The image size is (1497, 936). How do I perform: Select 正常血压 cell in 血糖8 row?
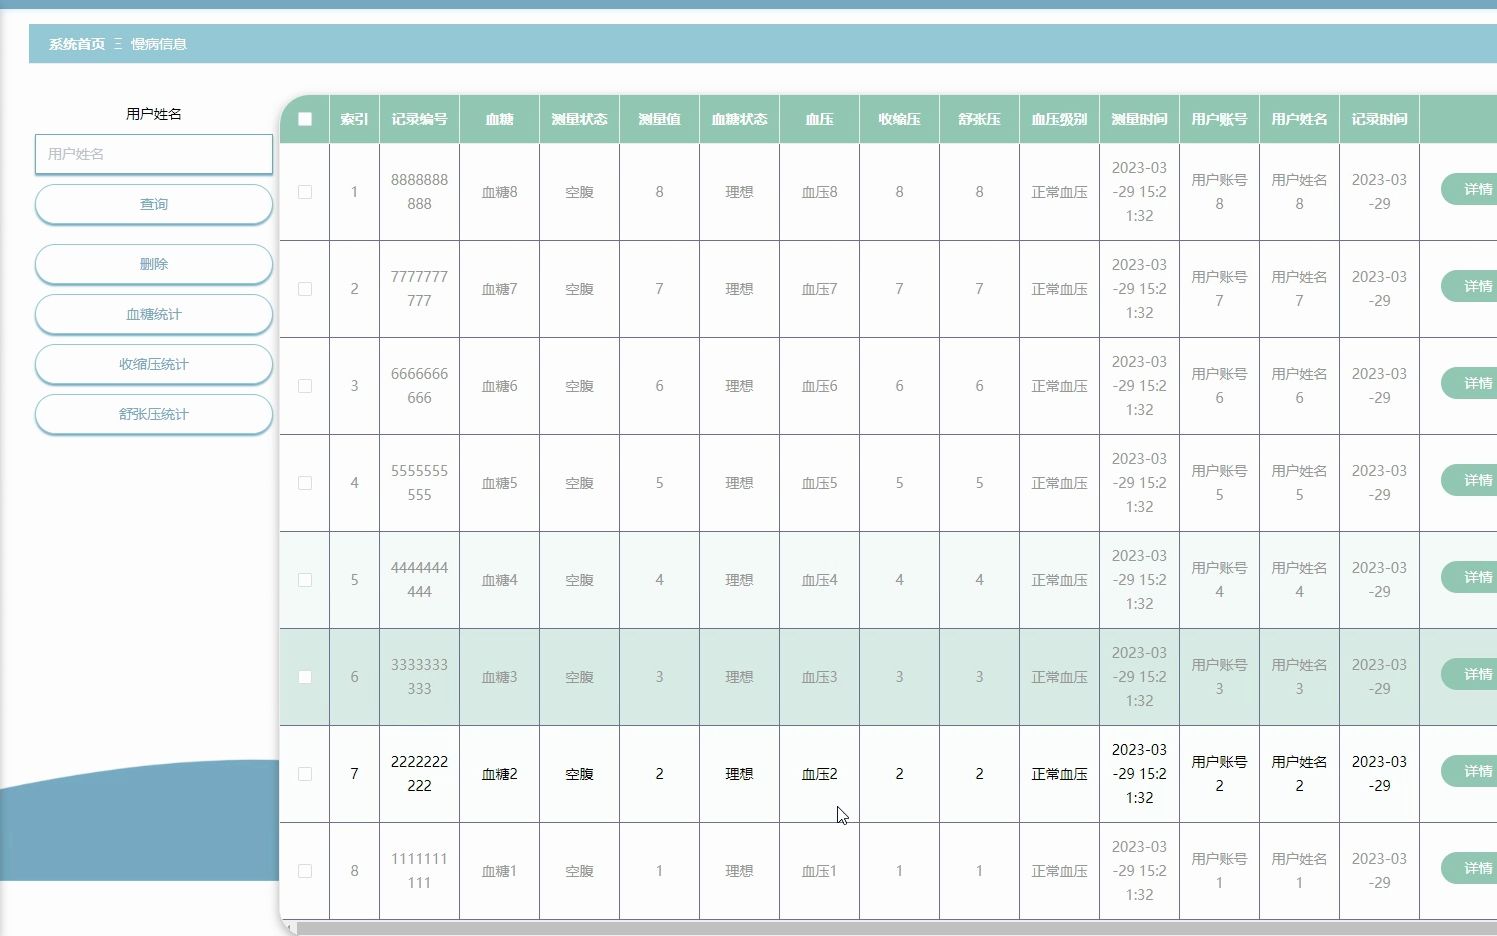pyautogui.click(x=1059, y=192)
